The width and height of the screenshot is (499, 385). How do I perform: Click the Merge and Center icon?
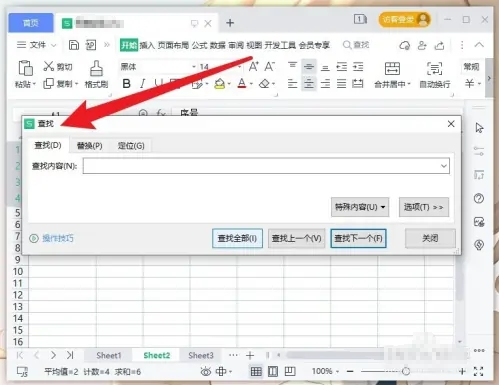click(x=392, y=69)
